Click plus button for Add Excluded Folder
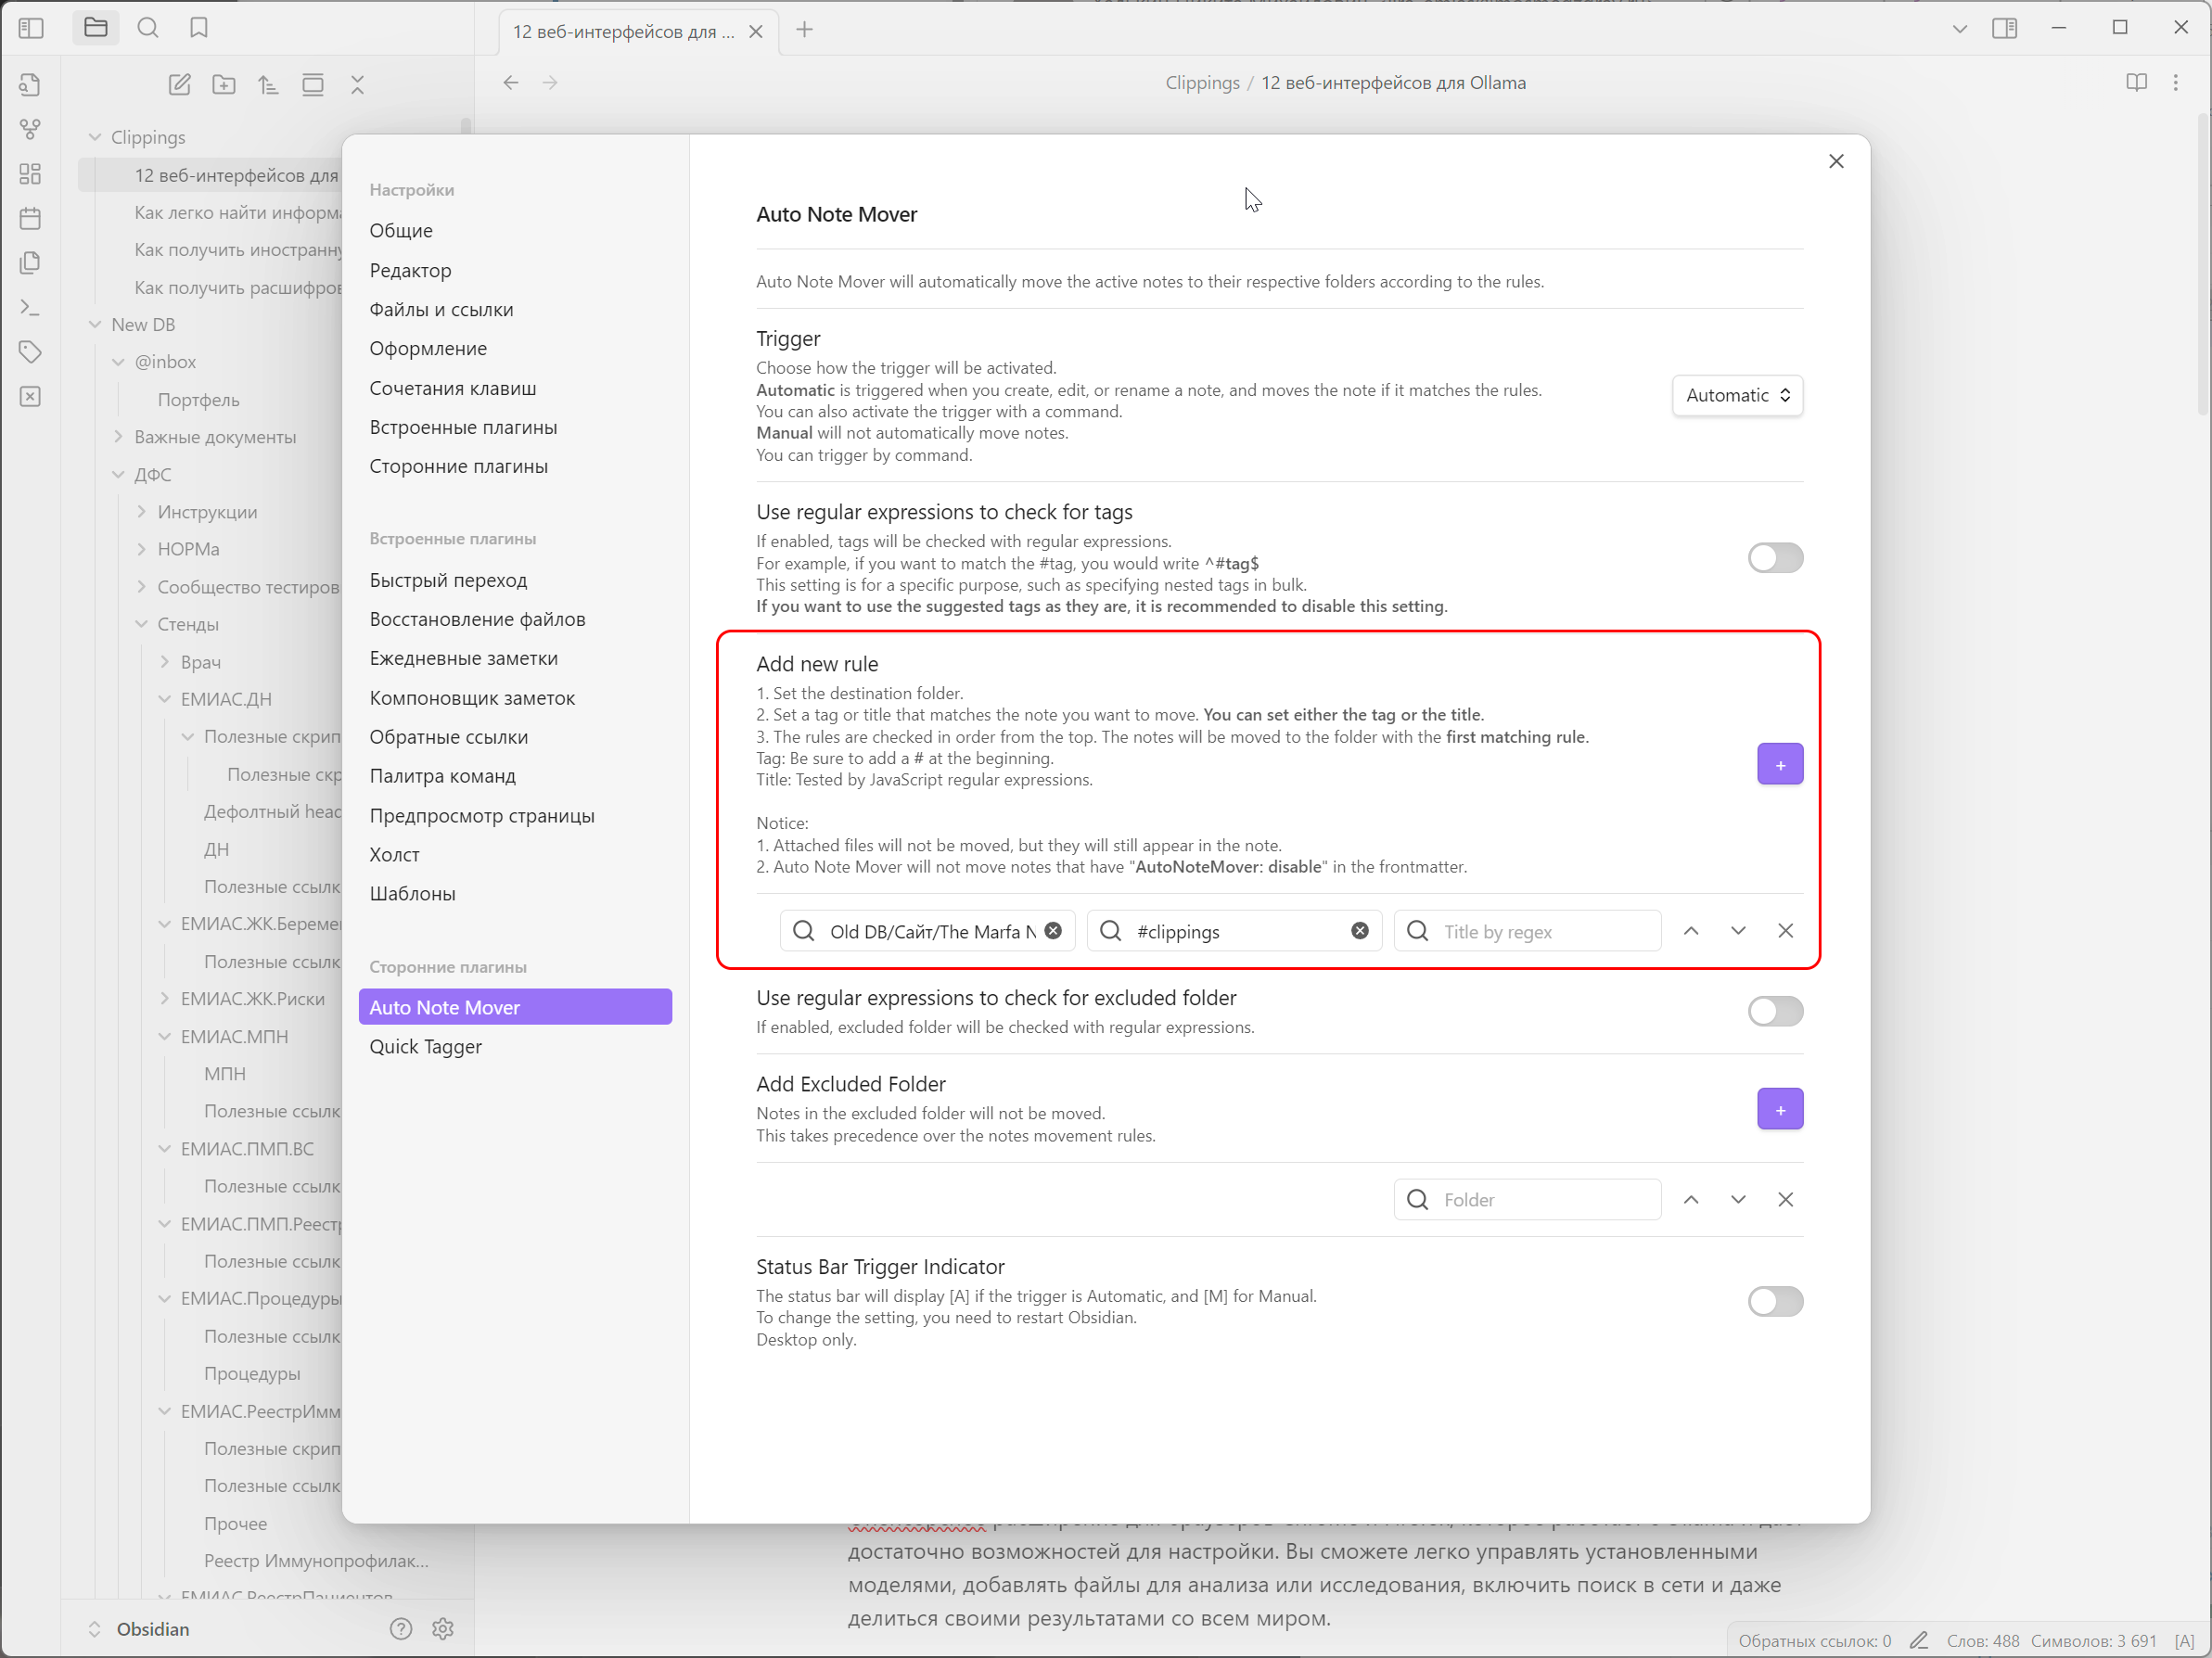Screen dimensions: 2212x1658 tap(1780, 1109)
